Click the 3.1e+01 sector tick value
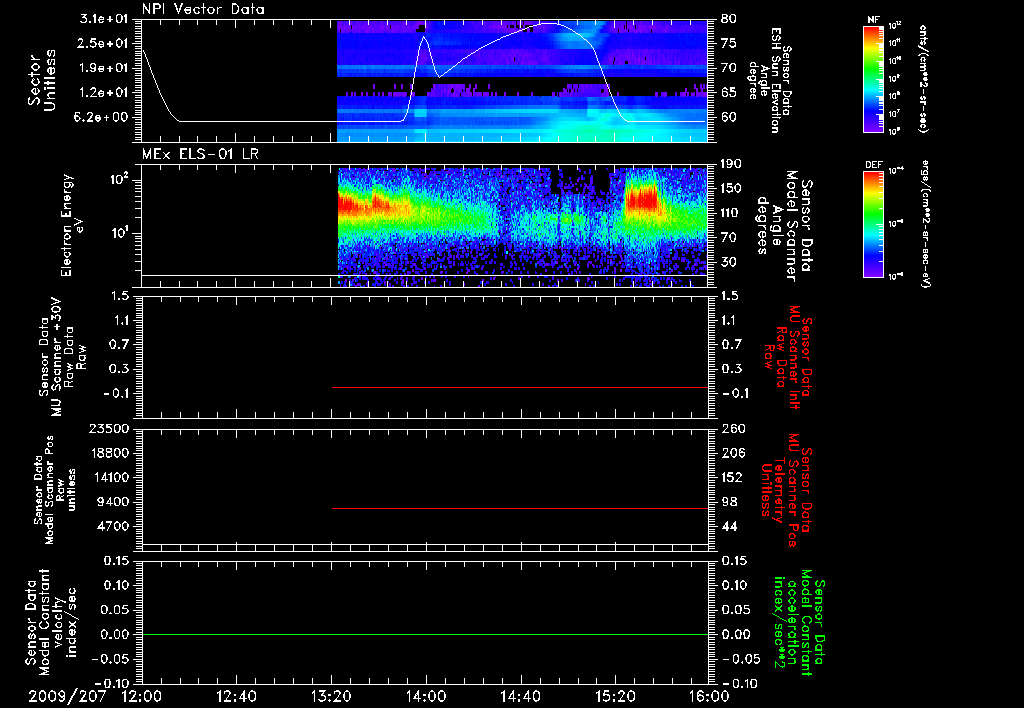This screenshot has width=1024, height=708. point(103,19)
